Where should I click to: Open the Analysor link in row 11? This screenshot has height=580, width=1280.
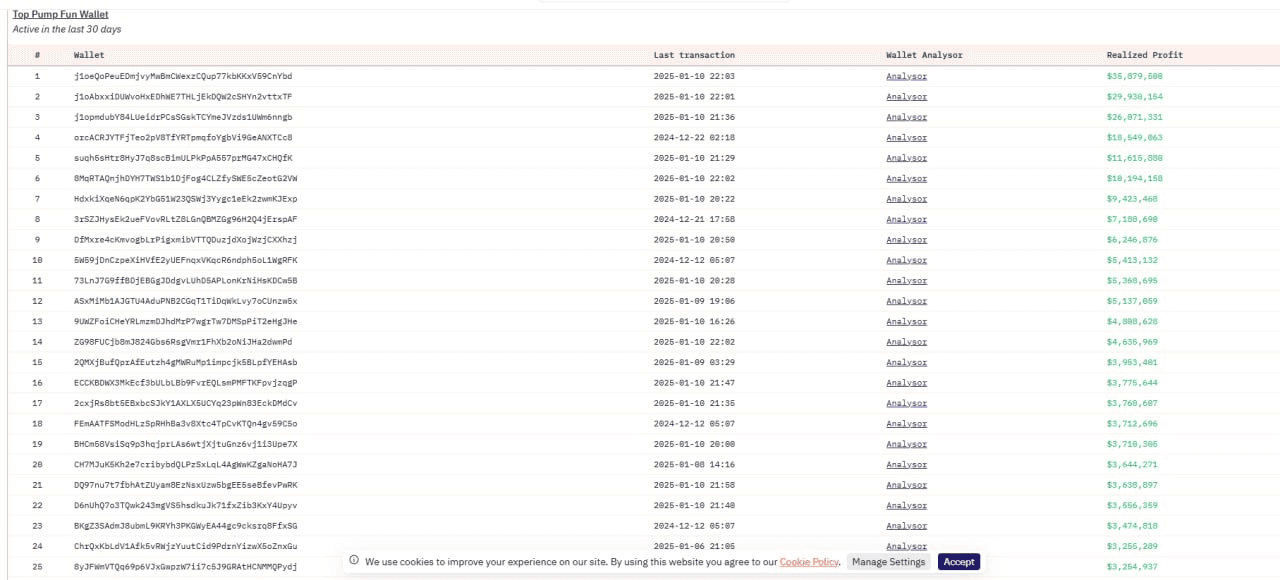tap(906, 281)
